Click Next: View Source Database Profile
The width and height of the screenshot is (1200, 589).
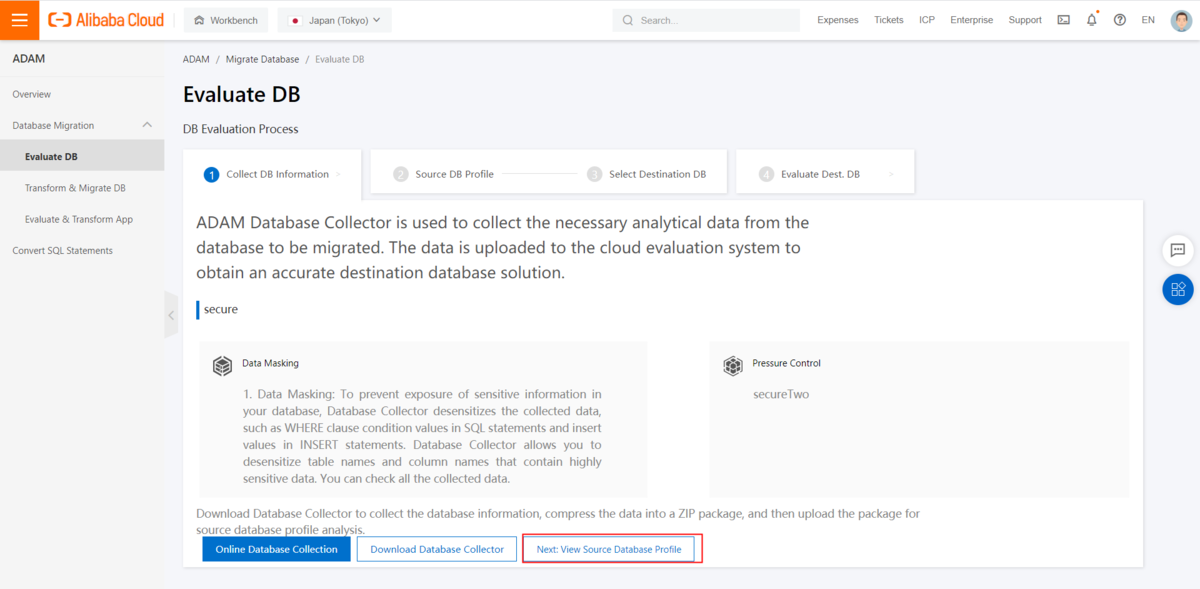coord(609,549)
